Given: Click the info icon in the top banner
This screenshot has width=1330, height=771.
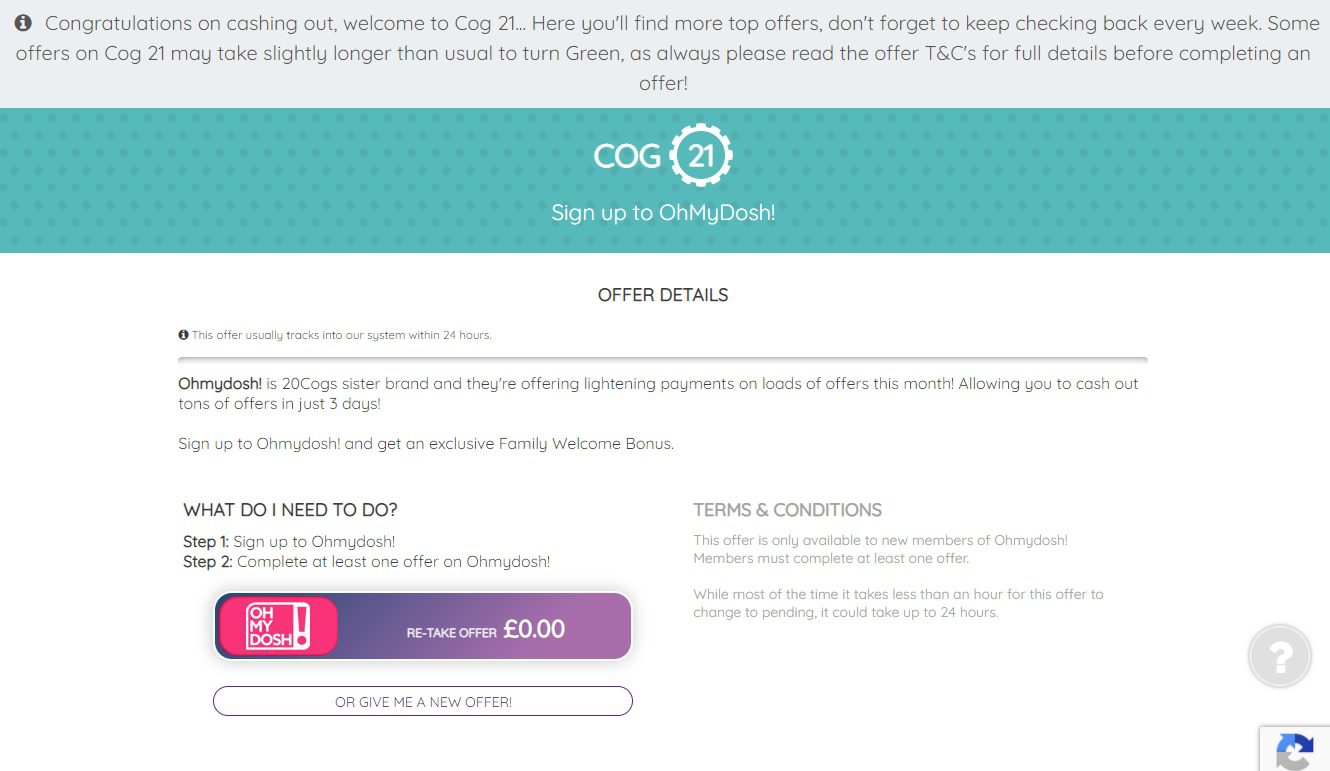Looking at the screenshot, I should coord(24,23).
